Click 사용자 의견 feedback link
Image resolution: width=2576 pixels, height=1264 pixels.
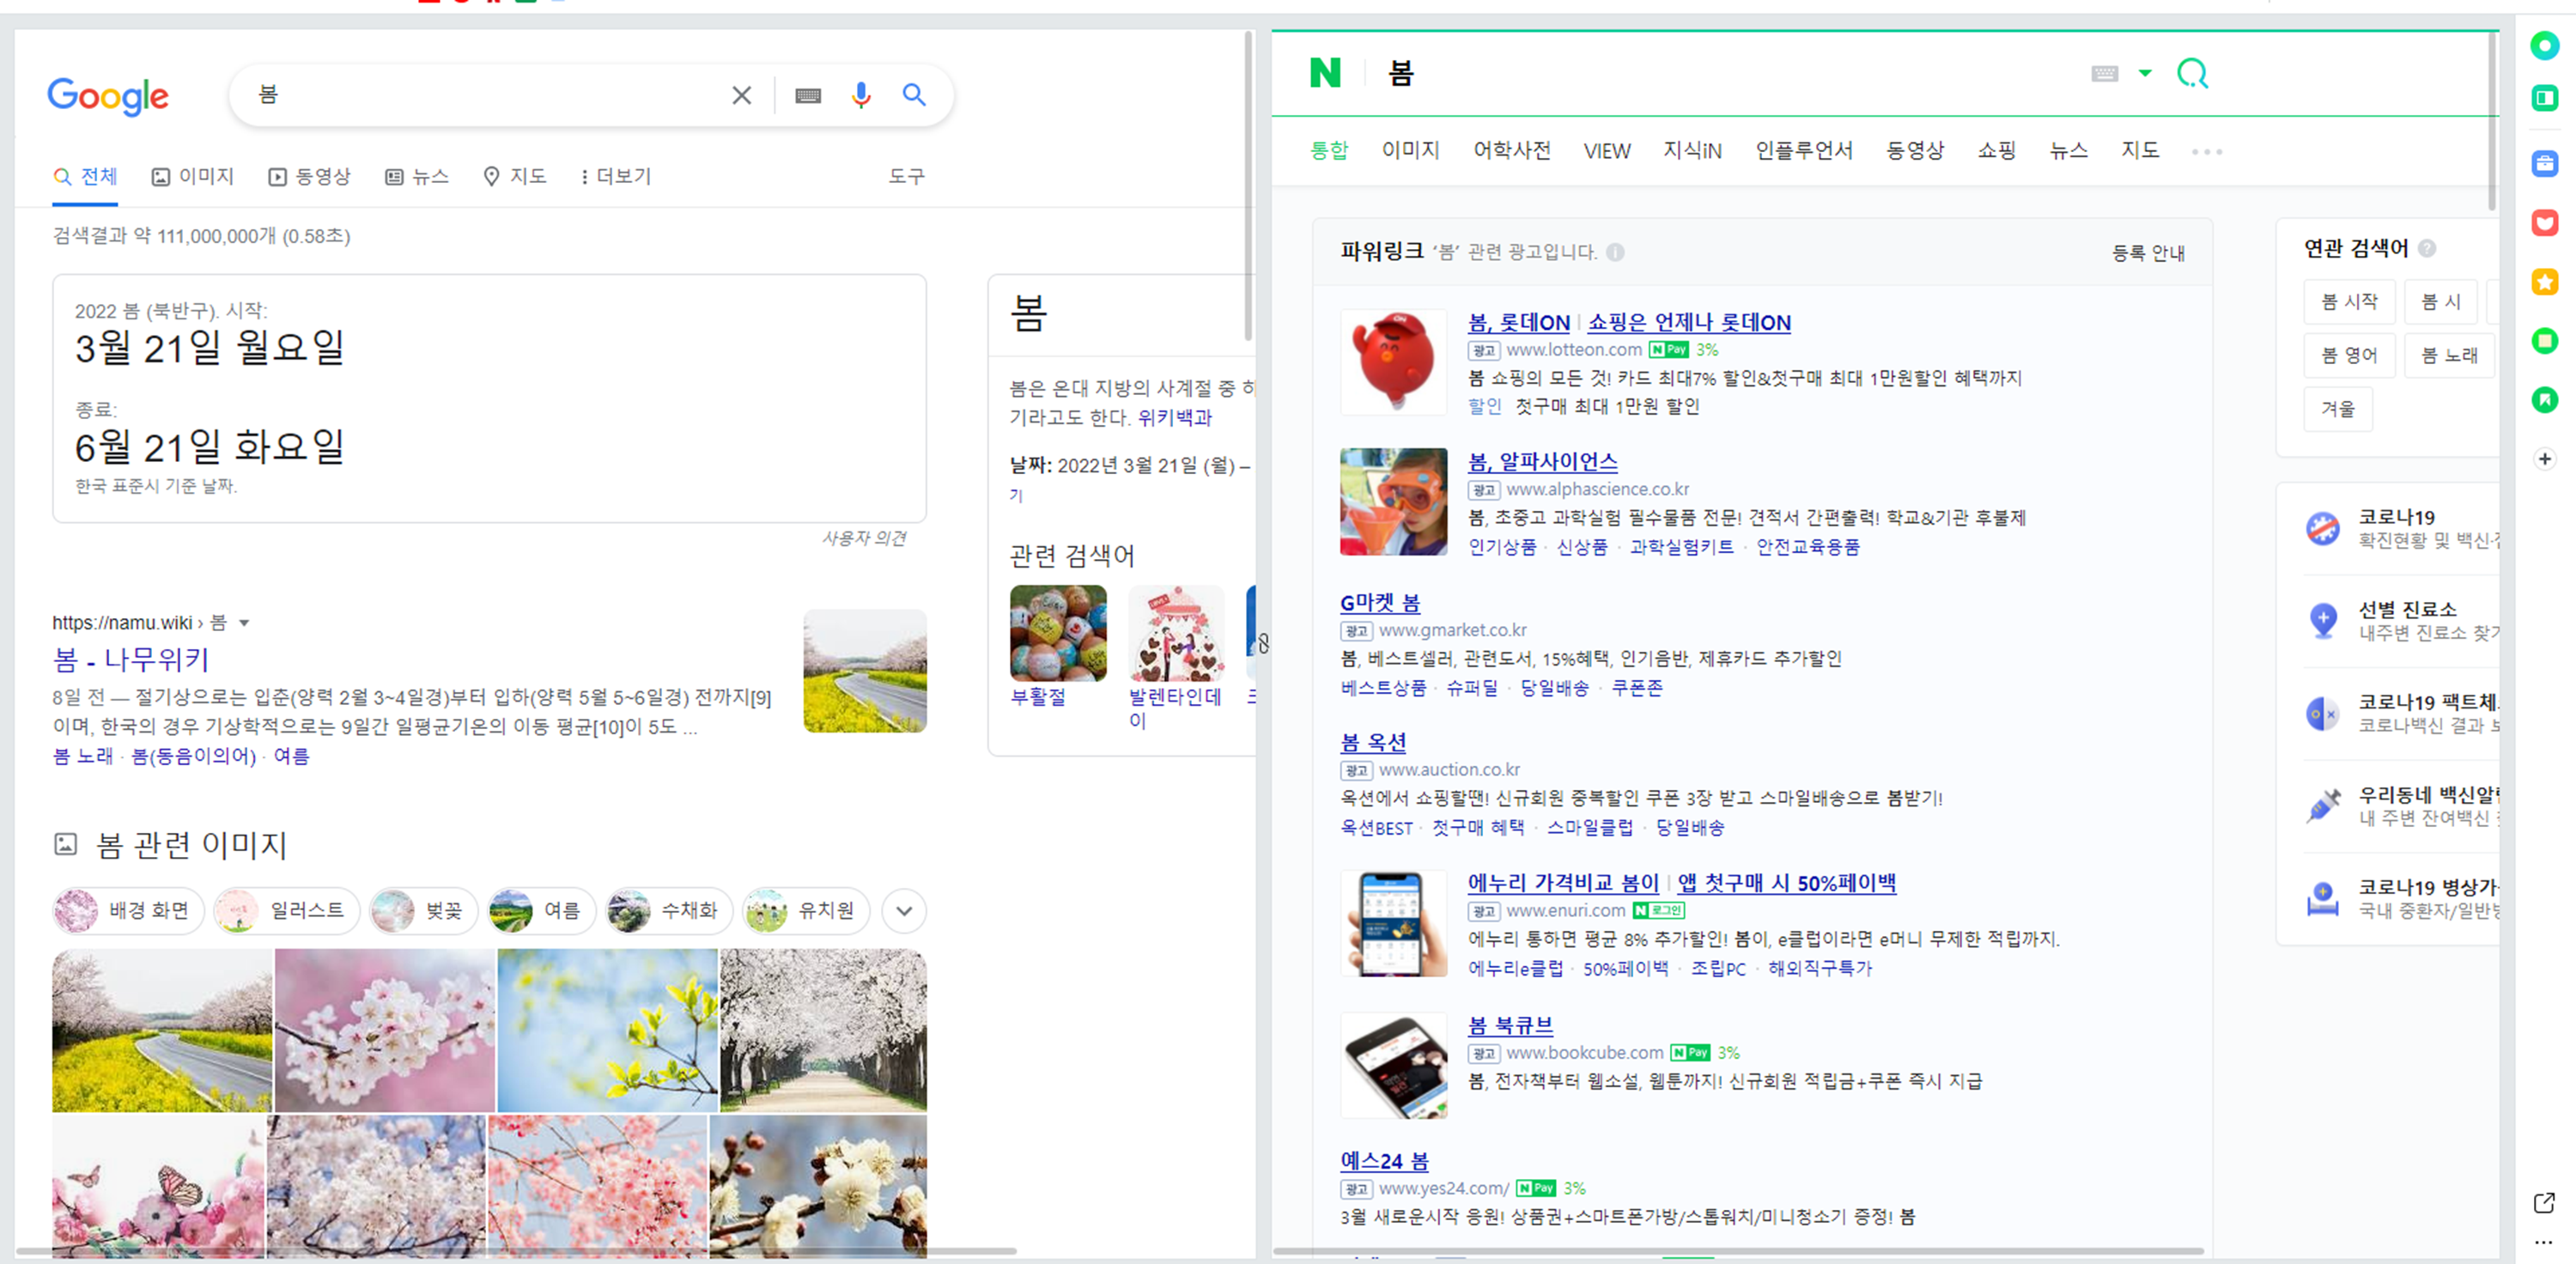click(864, 539)
